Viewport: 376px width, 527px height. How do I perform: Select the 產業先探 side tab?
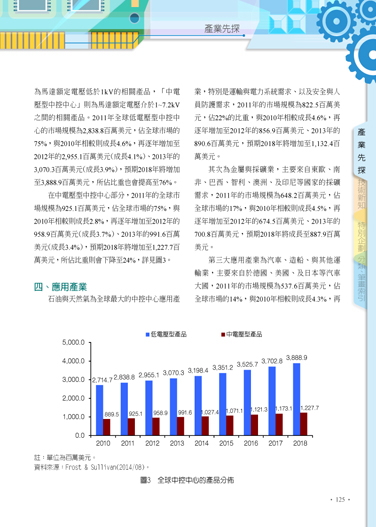(x=361, y=151)
